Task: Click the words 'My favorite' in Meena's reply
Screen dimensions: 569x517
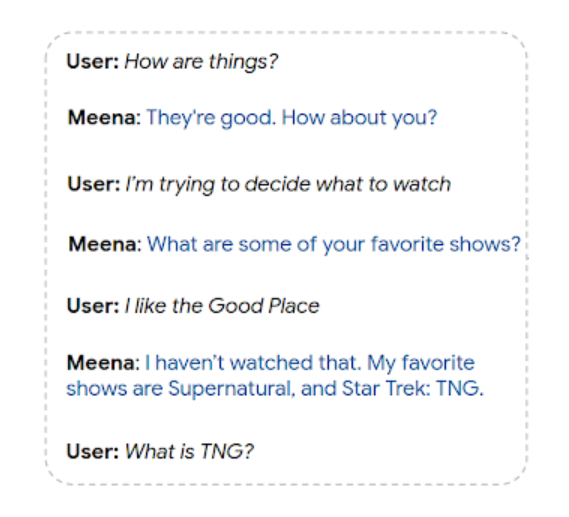Action: (x=421, y=364)
